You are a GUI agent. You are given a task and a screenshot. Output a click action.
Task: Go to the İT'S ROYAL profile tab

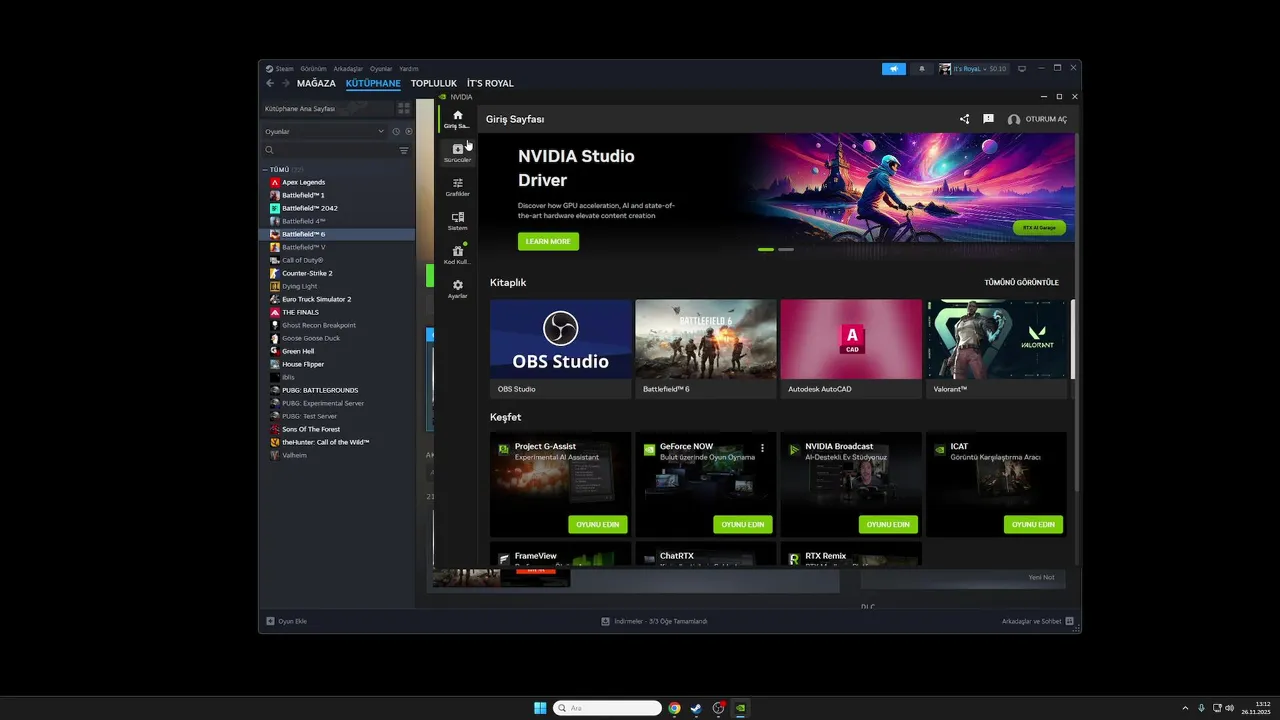click(x=490, y=84)
